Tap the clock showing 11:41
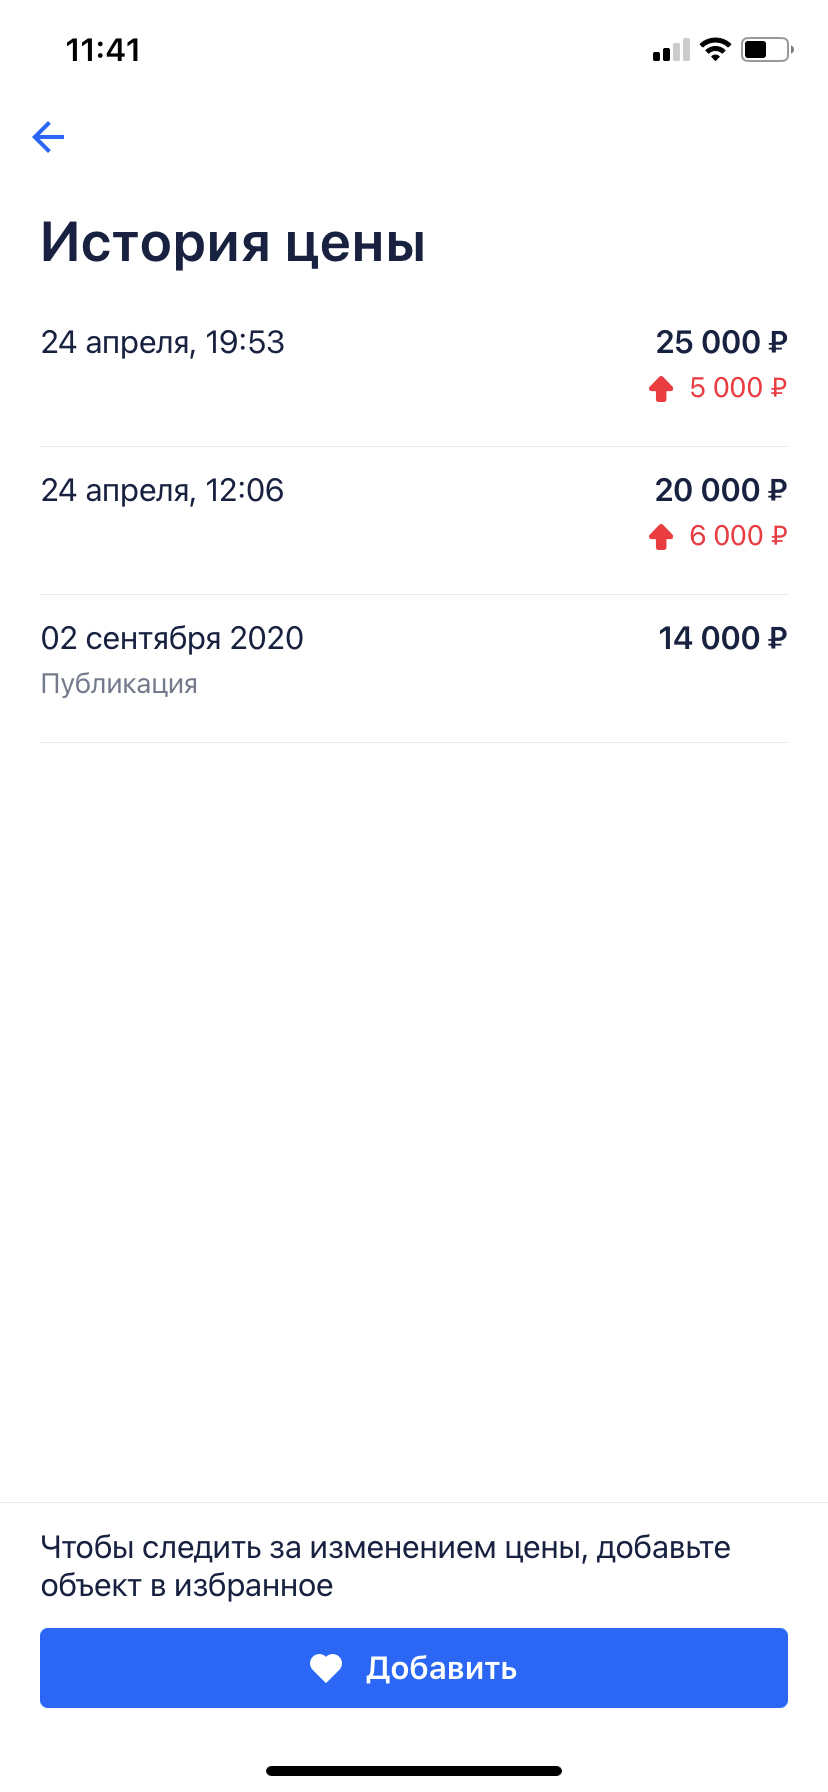 click(103, 50)
